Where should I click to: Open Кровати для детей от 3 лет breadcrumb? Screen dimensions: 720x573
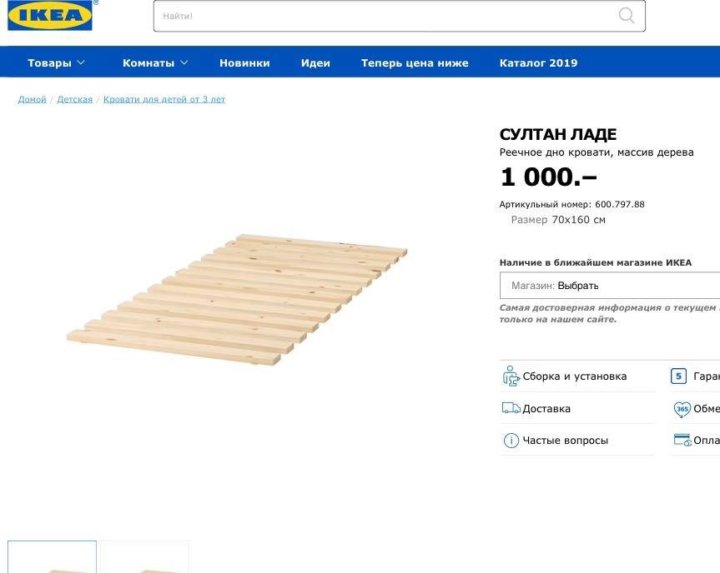(164, 99)
